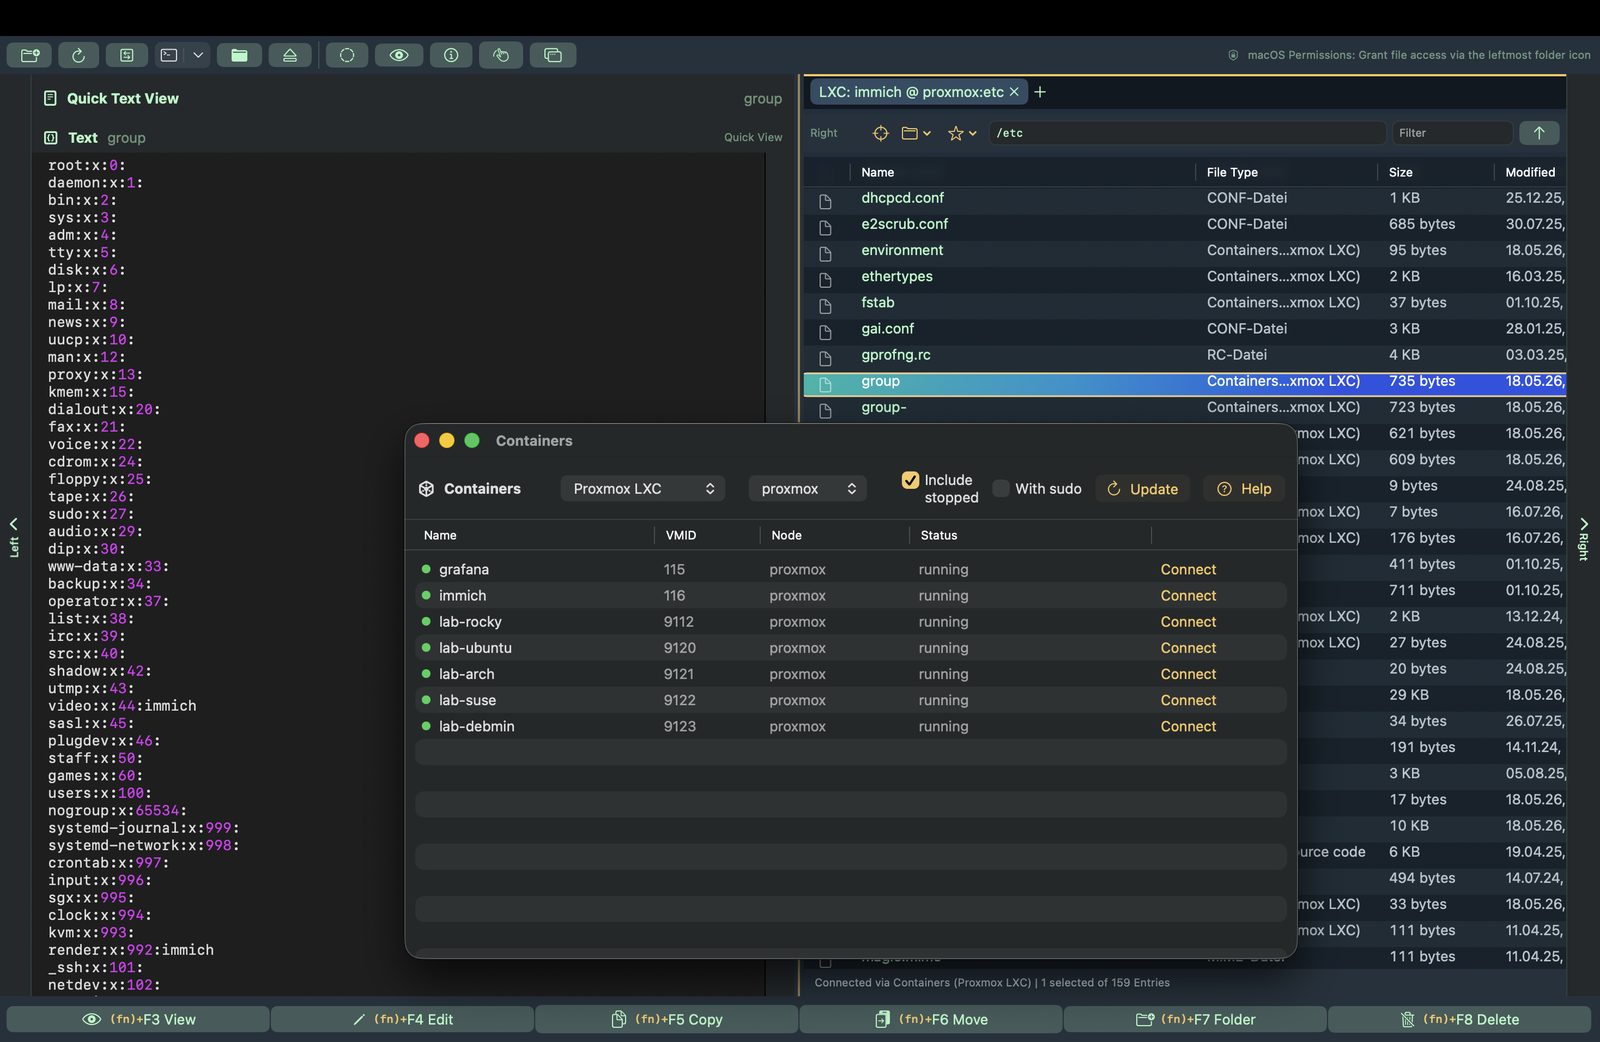The width and height of the screenshot is (1600, 1042).
Task: Connect to the grafana container
Action: 1188,569
